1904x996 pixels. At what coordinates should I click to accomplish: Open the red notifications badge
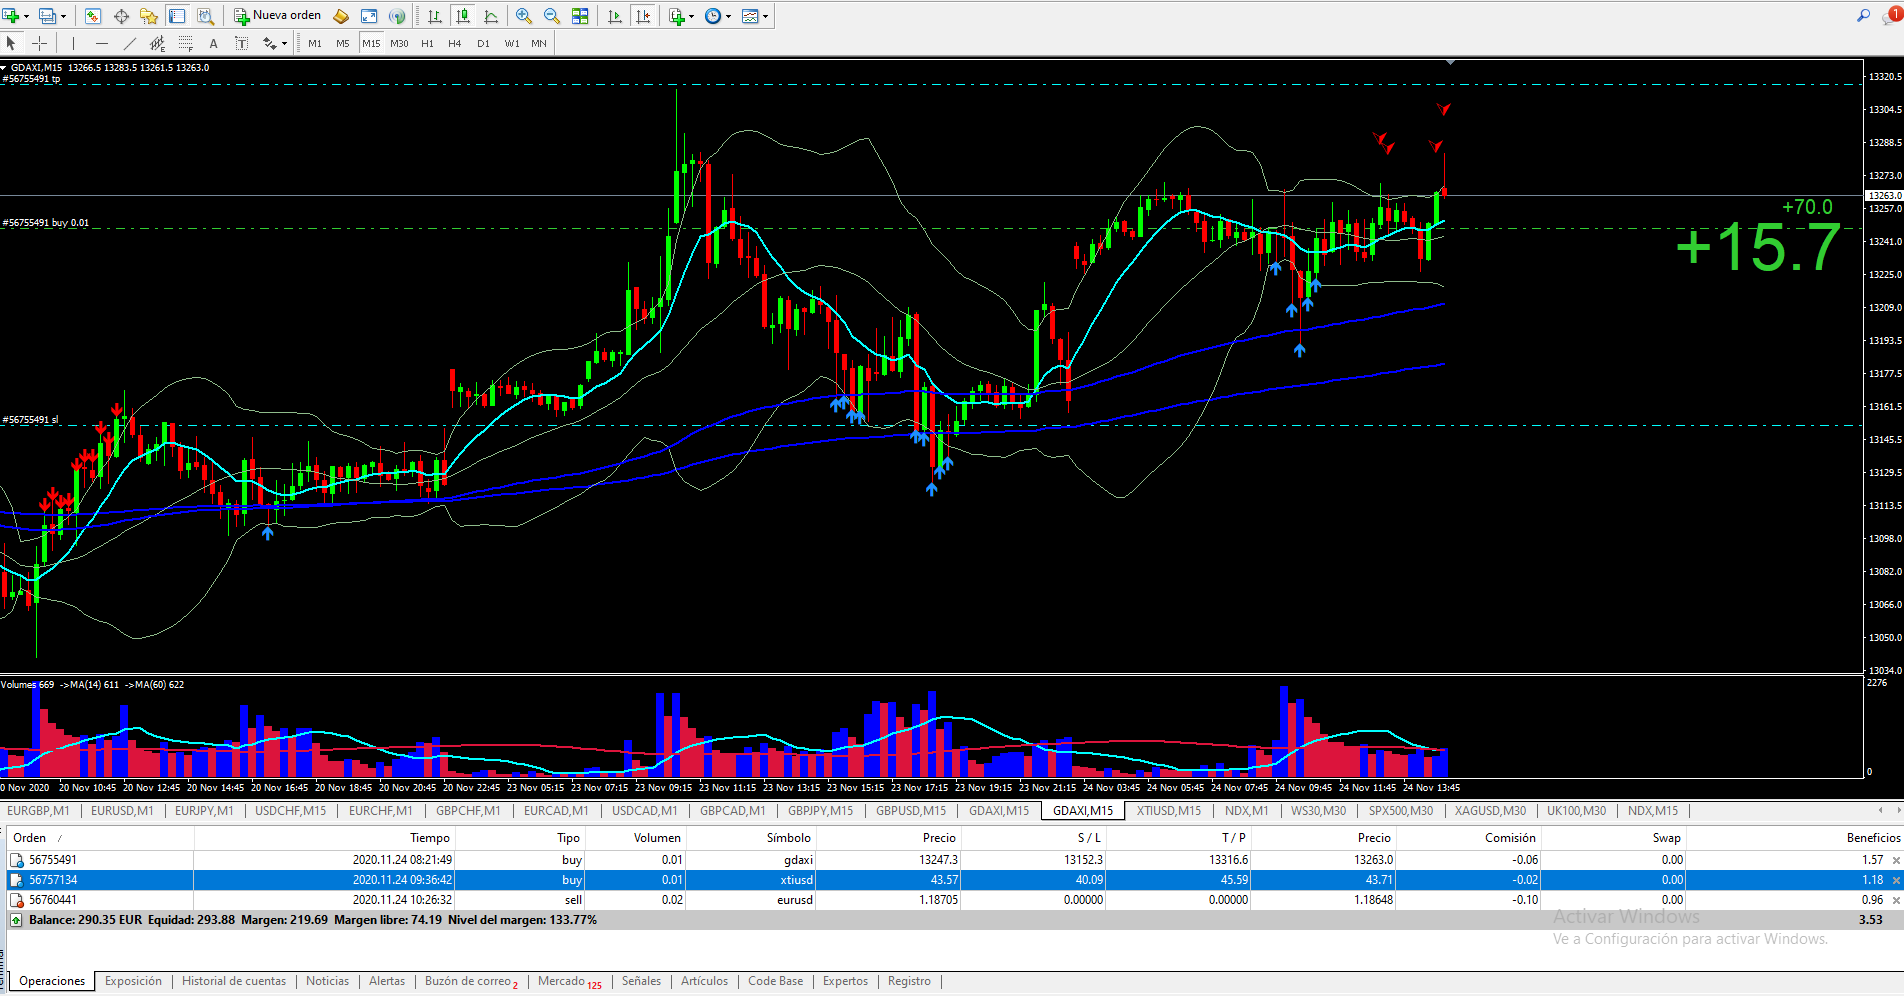click(1894, 14)
